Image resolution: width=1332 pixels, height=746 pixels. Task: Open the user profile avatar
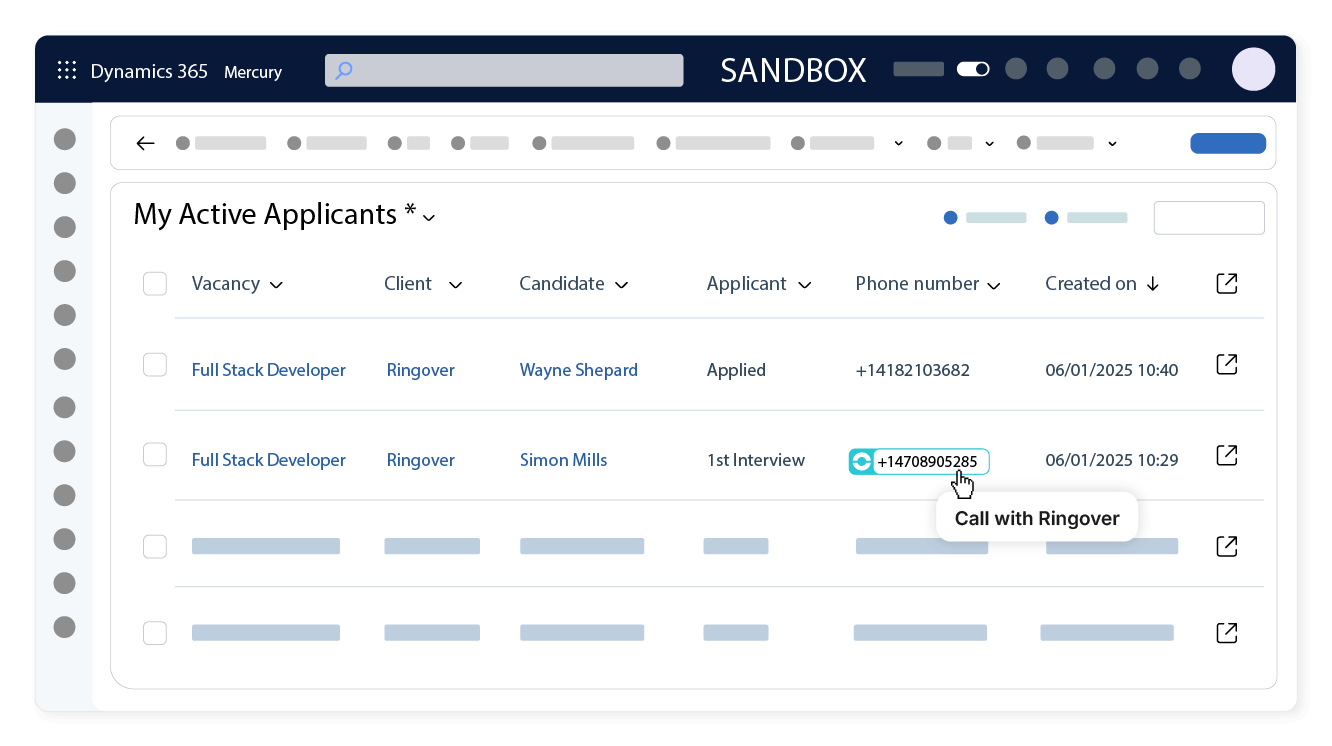click(1252, 69)
